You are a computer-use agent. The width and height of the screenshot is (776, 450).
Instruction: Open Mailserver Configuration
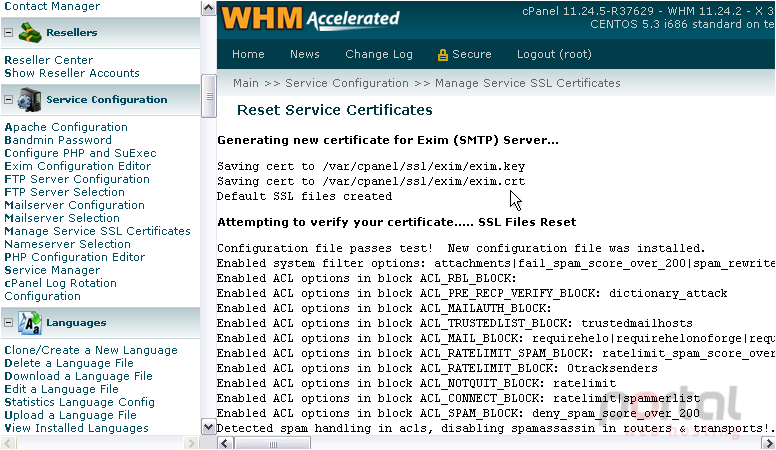[x=74, y=205]
